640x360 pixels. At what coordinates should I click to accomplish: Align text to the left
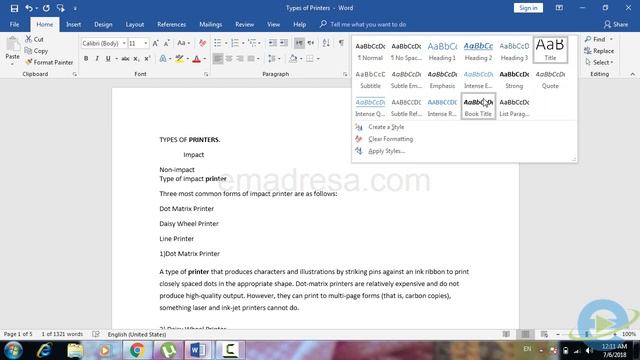click(x=218, y=59)
